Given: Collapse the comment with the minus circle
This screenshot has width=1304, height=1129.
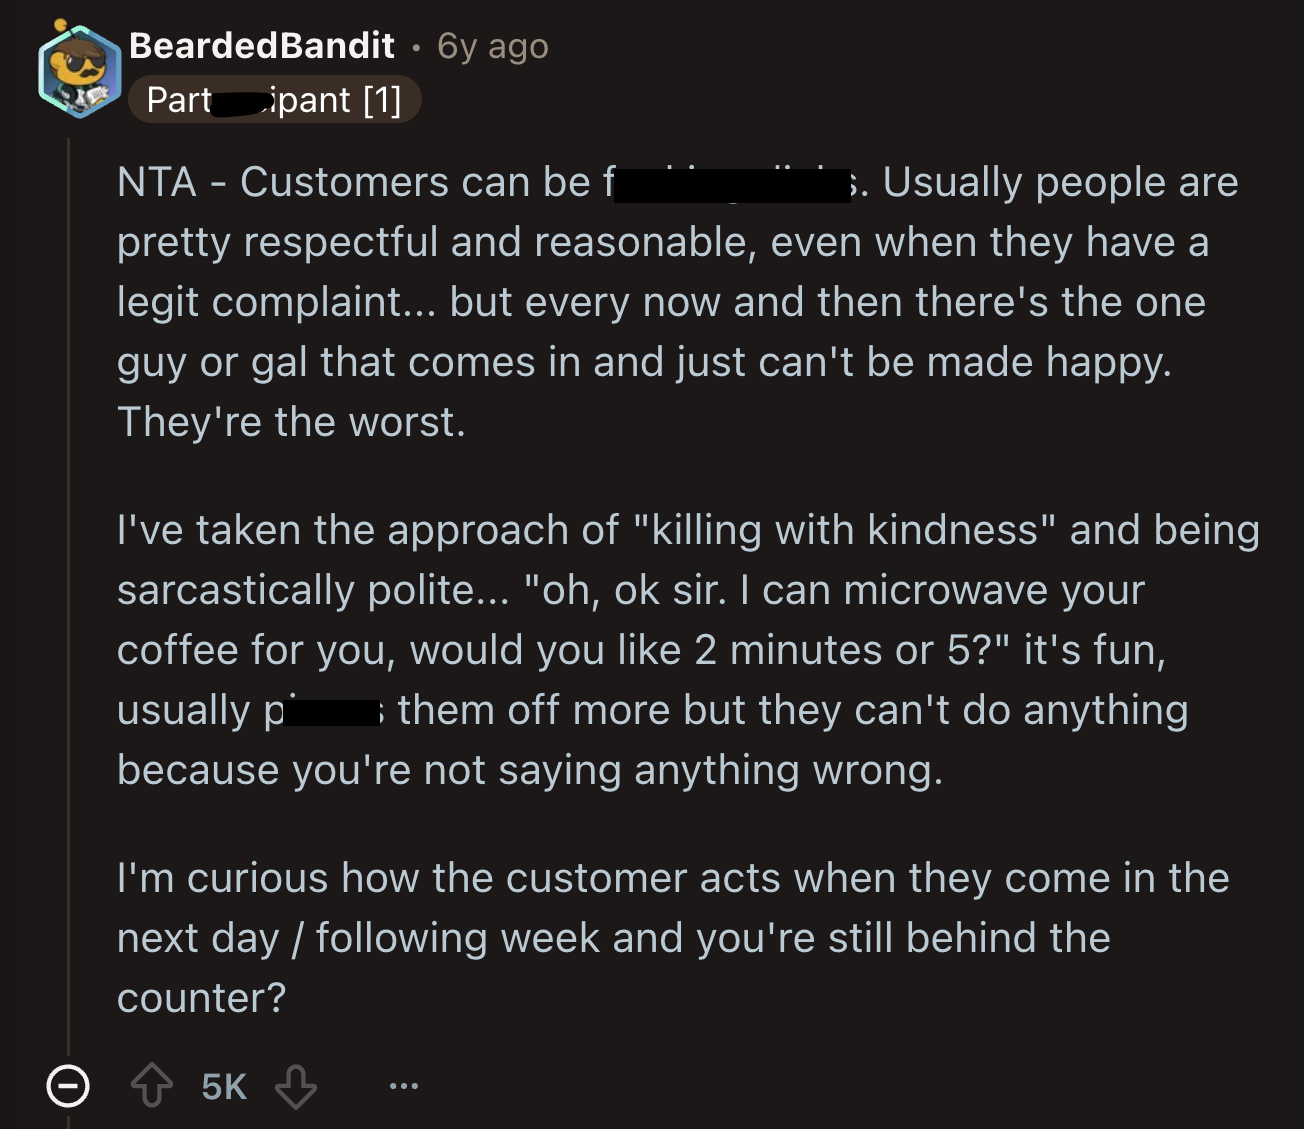Looking at the screenshot, I should click(x=68, y=1086).
